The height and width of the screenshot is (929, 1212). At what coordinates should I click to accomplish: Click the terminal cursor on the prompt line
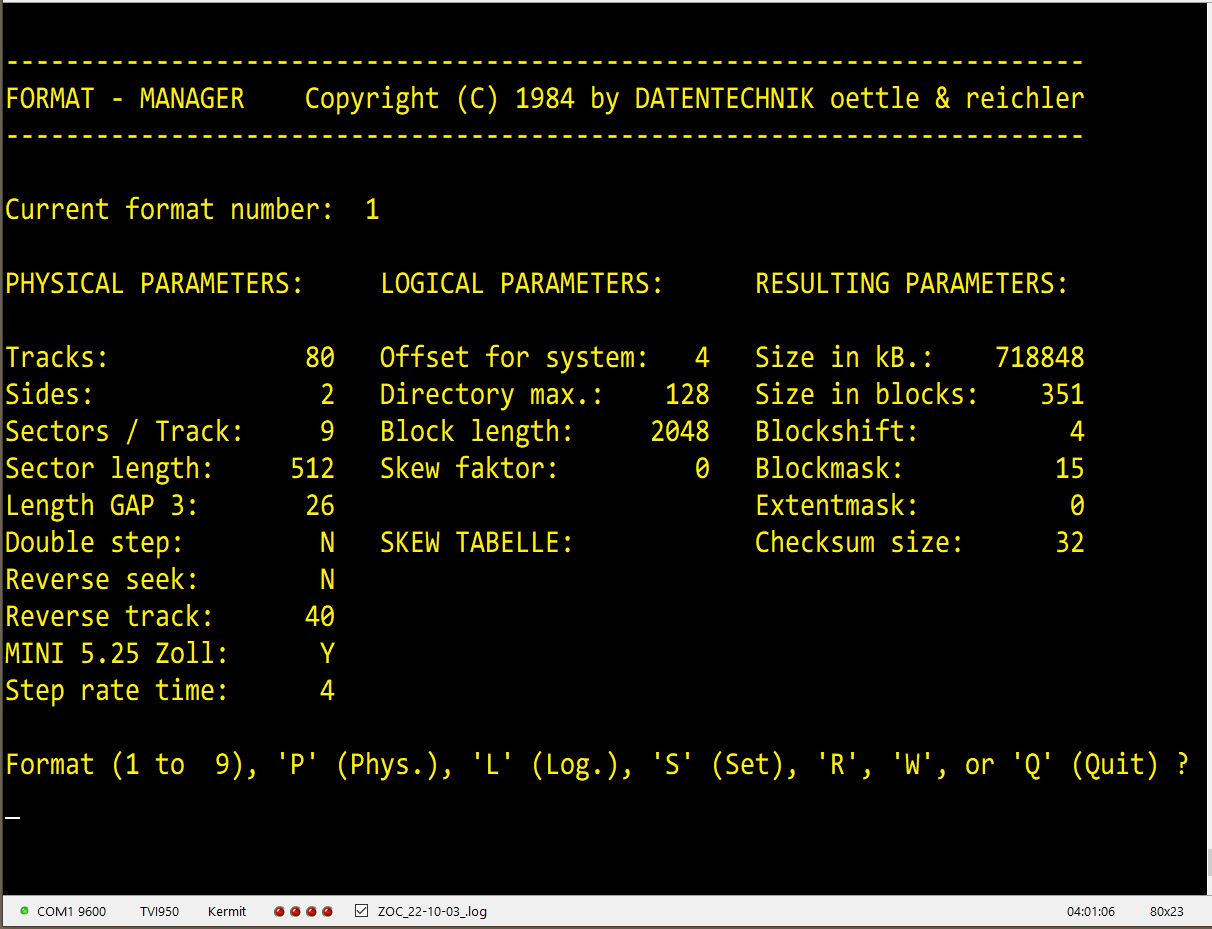click(x=13, y=816)
